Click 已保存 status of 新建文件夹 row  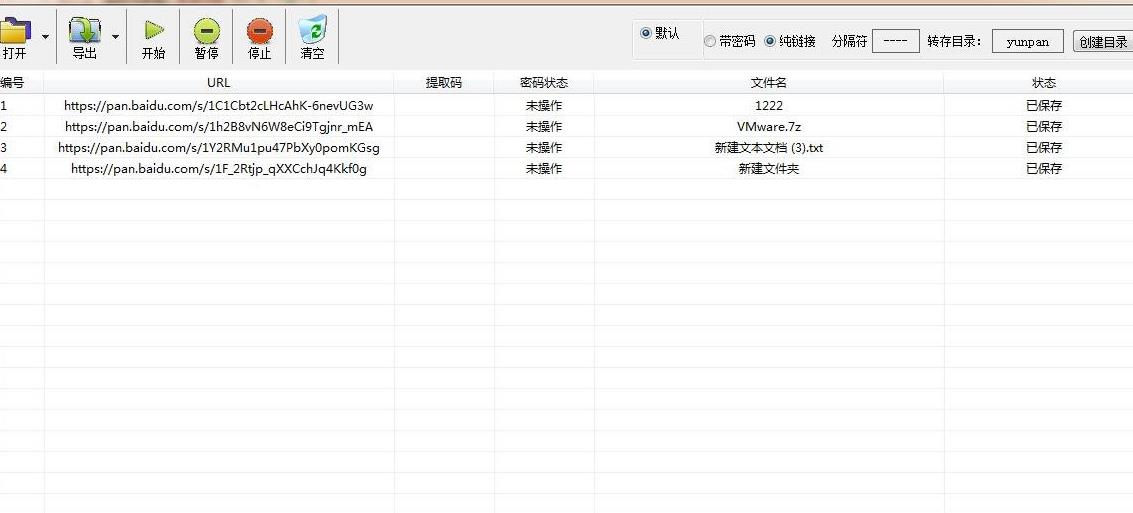(x=1044, y=168)
